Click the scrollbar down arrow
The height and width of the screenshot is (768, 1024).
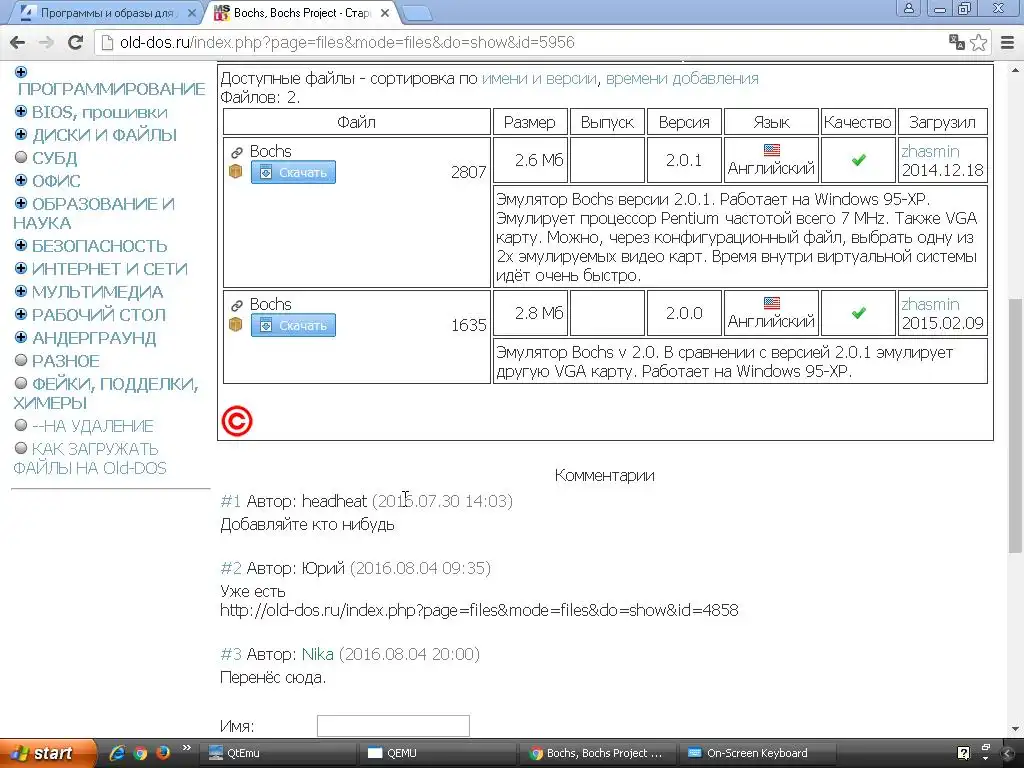click(x=1016, y=729)
